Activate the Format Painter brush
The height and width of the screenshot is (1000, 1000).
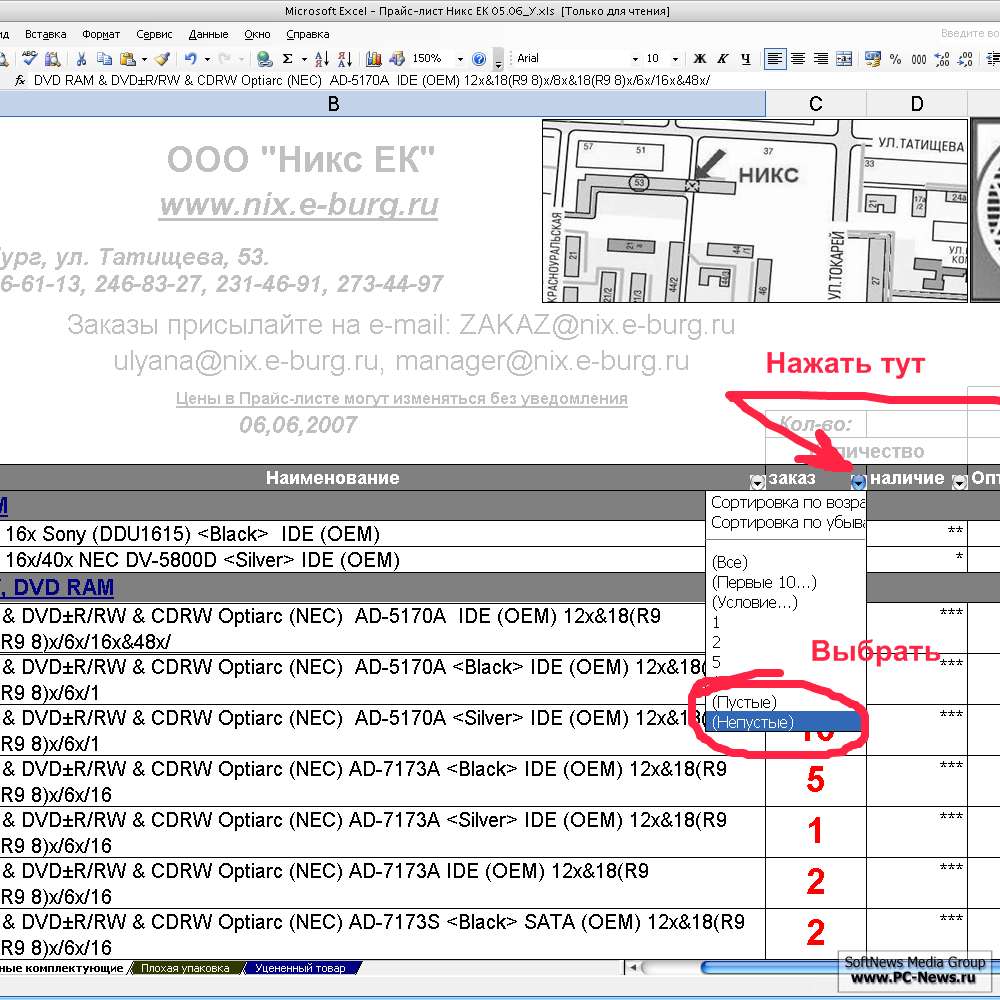162,59
